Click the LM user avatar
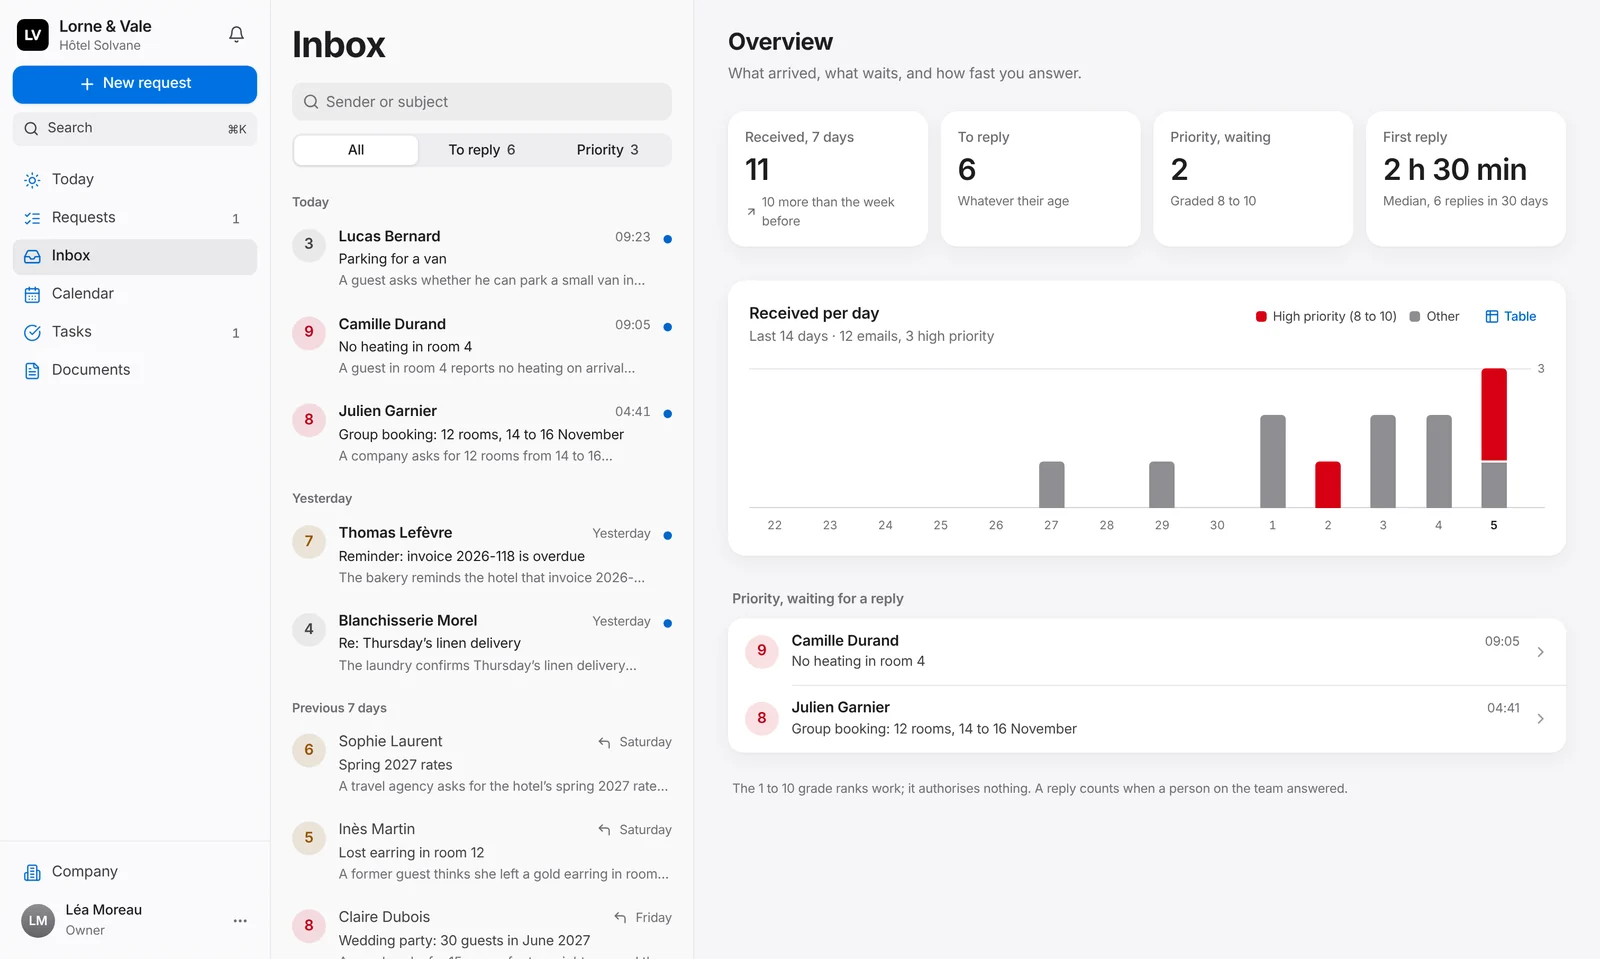1600x959 pixels. 38,920
